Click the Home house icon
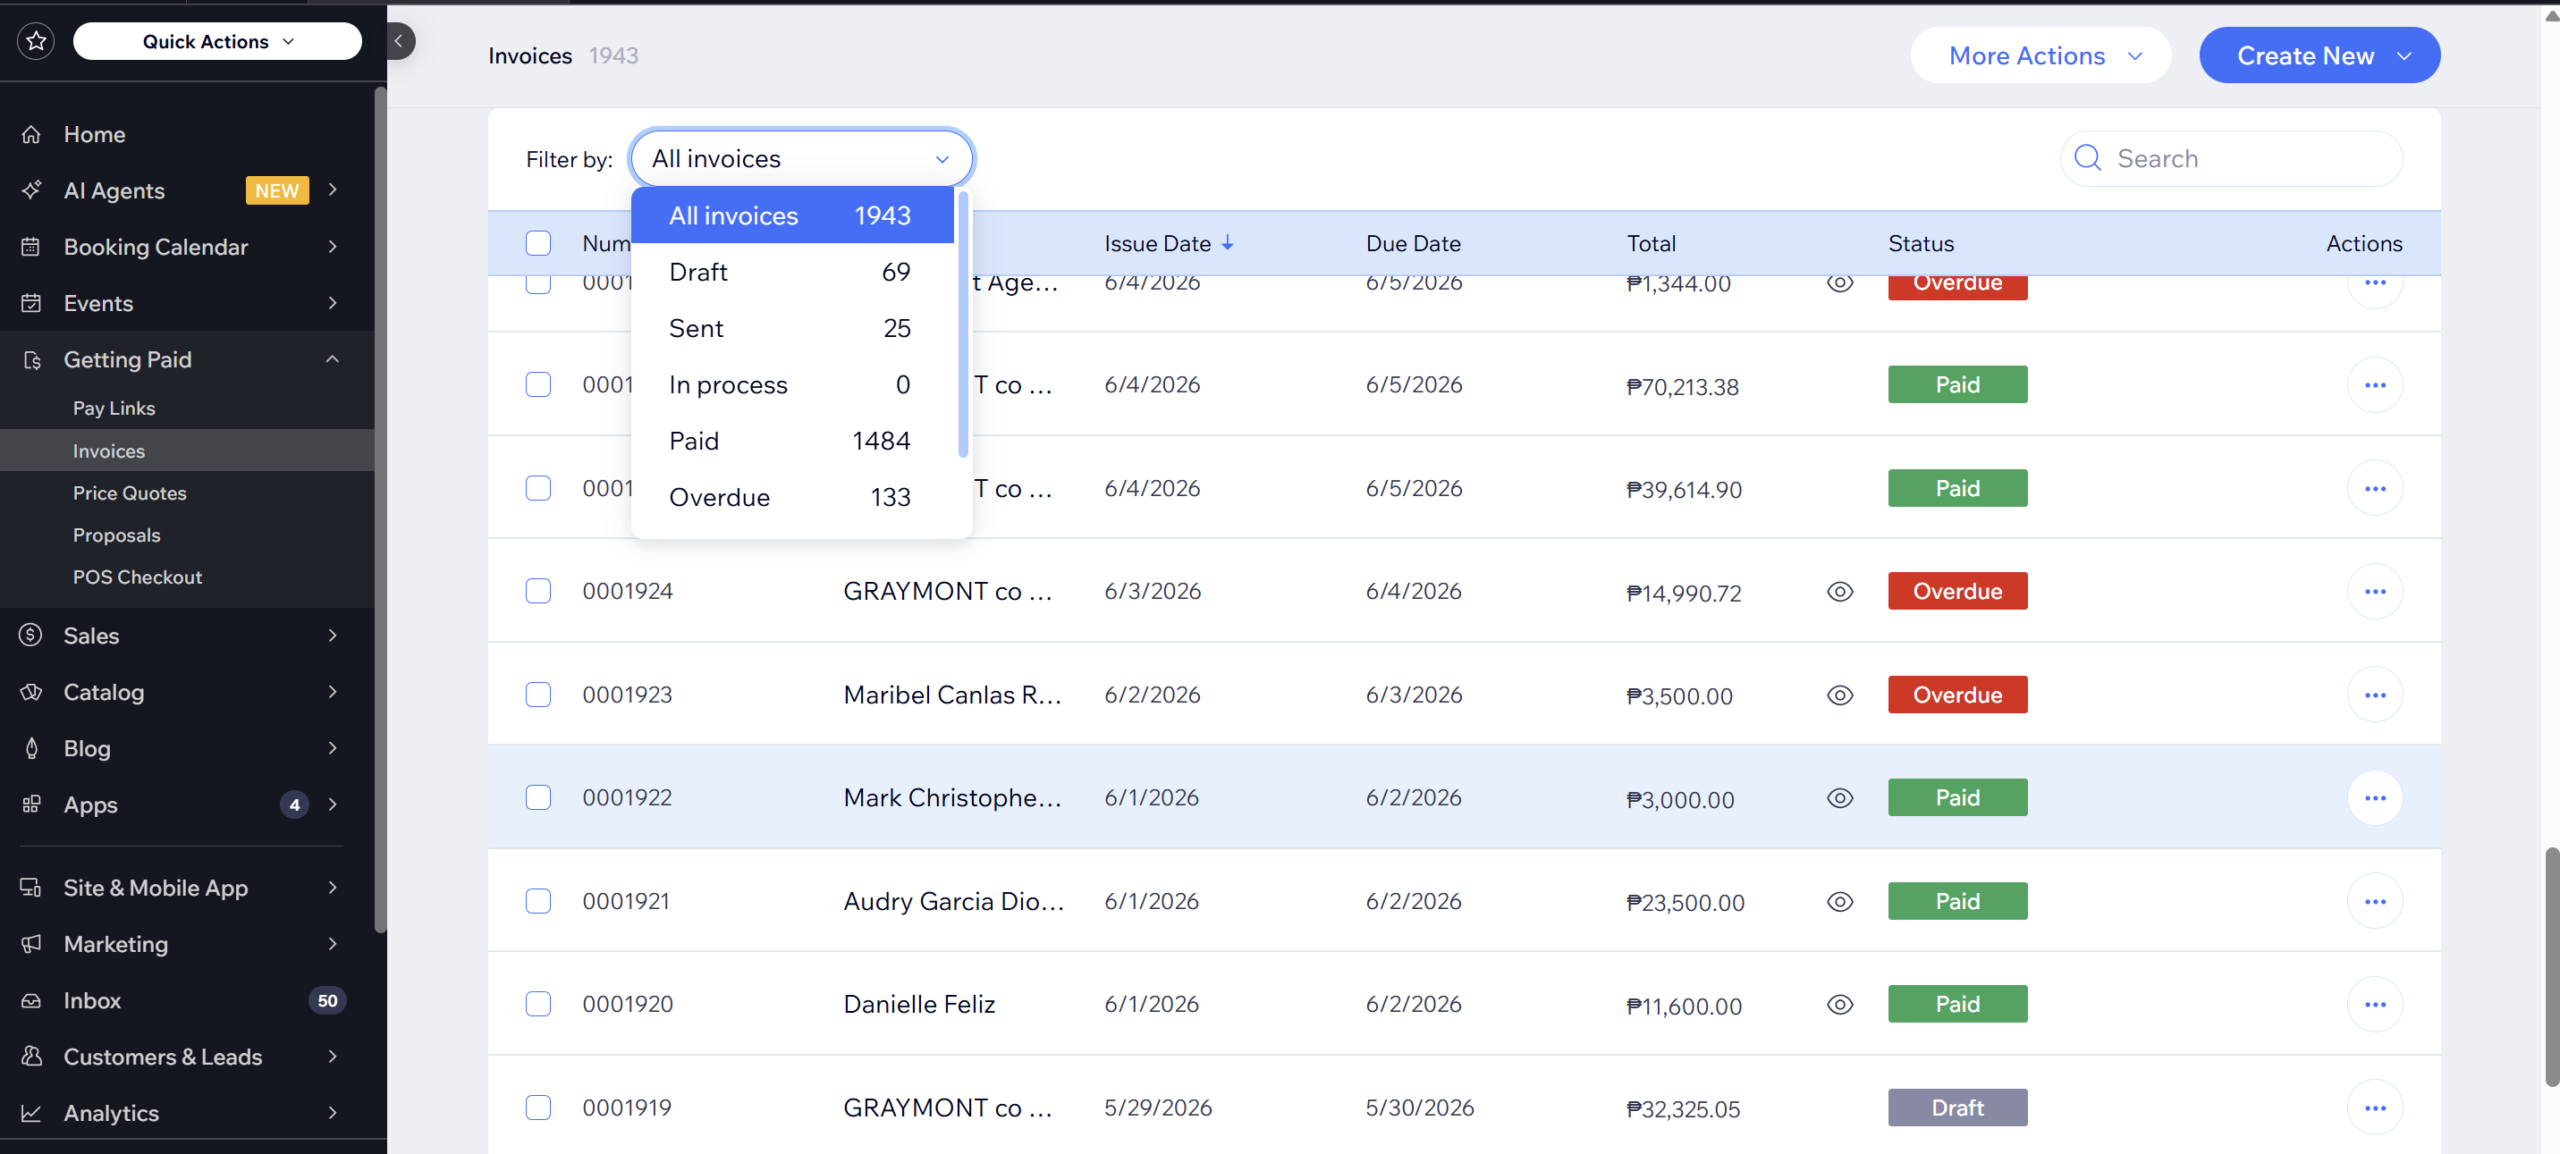This screenshot has height=1154, width=2560. 32,134
